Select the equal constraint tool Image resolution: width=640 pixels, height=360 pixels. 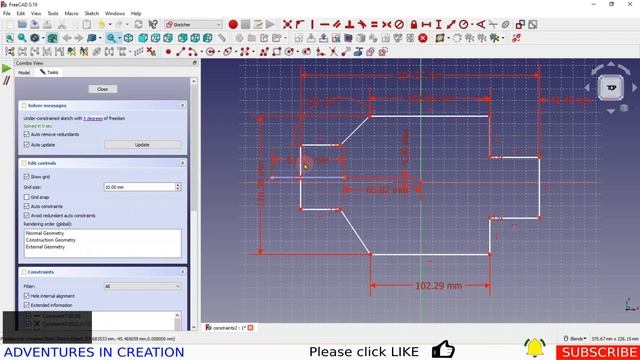(374, 24)
